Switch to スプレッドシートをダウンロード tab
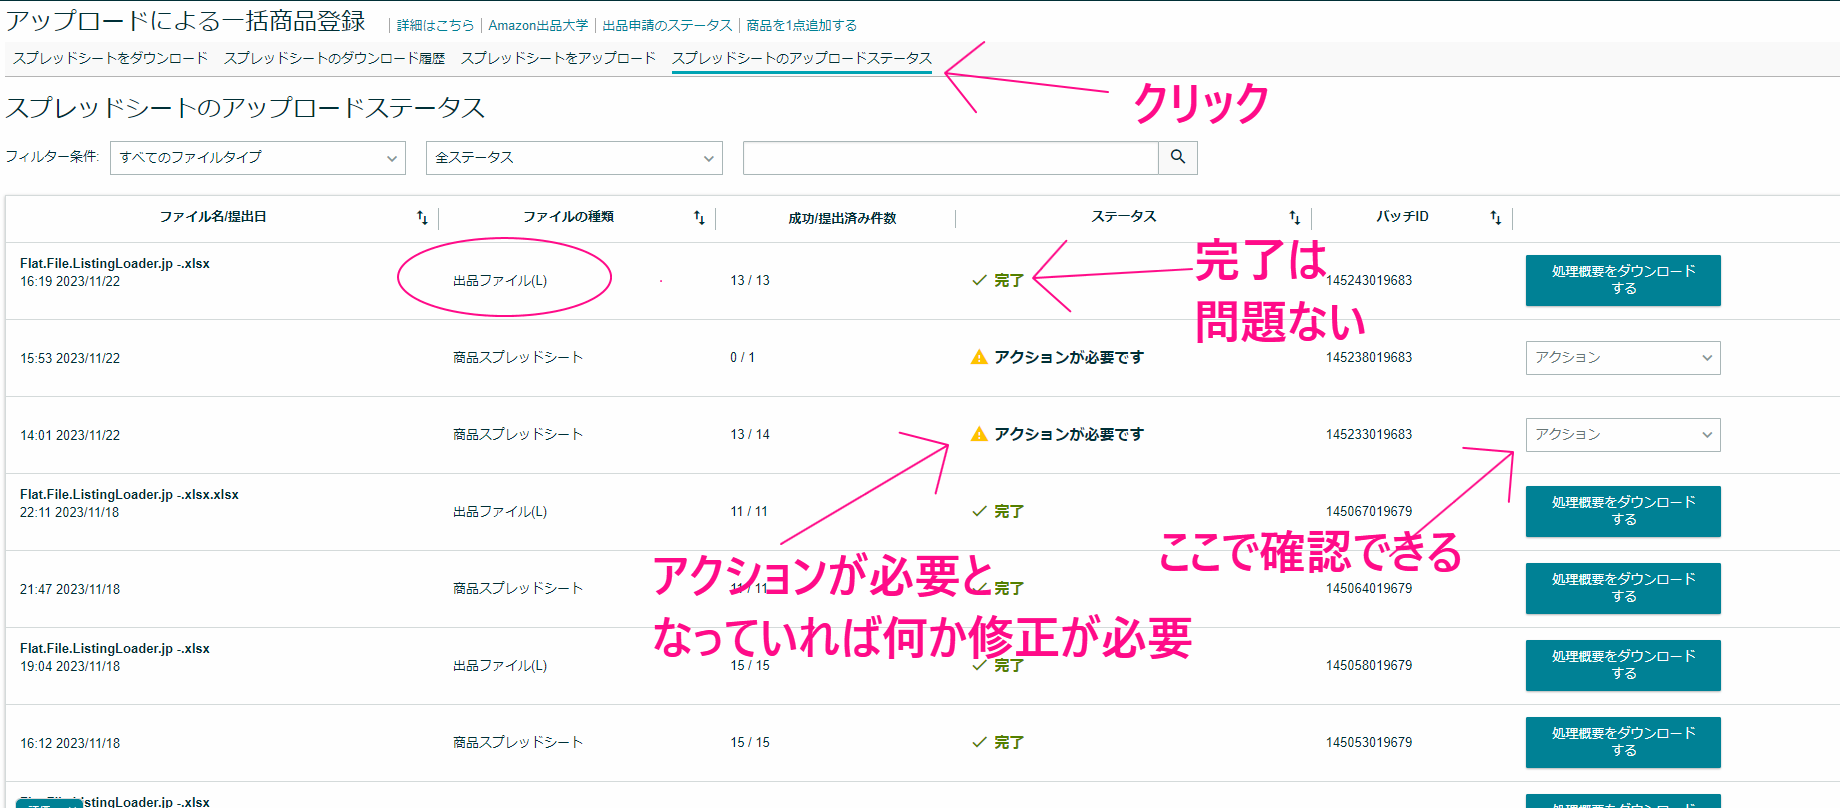1840x808 pixels. click(x=110, y=58)
